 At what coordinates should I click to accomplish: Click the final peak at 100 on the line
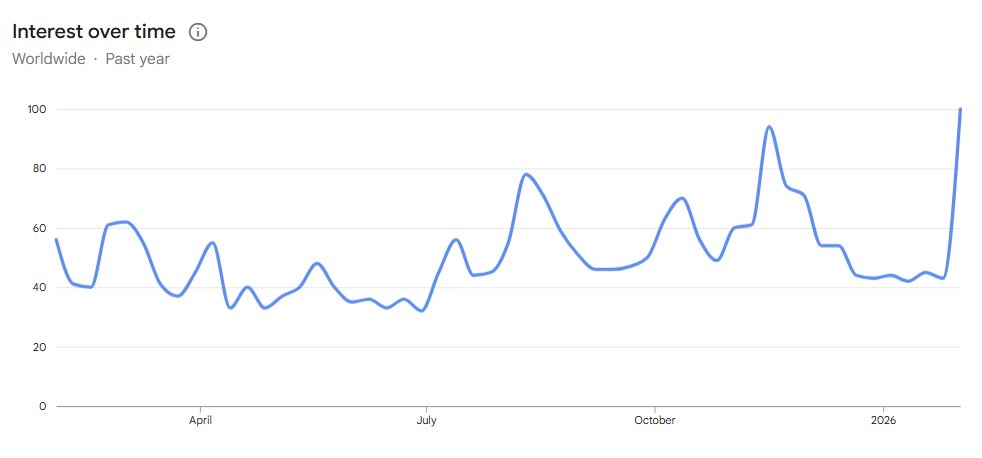pos(960,109)
